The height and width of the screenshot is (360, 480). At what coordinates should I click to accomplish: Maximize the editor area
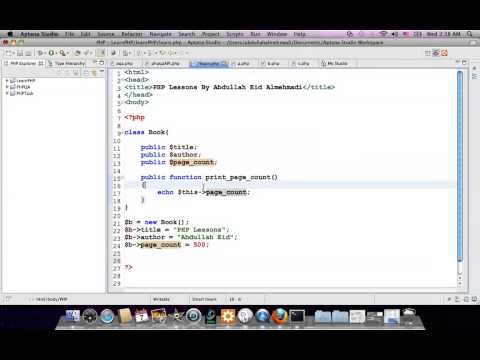click(x=464, y=62)
